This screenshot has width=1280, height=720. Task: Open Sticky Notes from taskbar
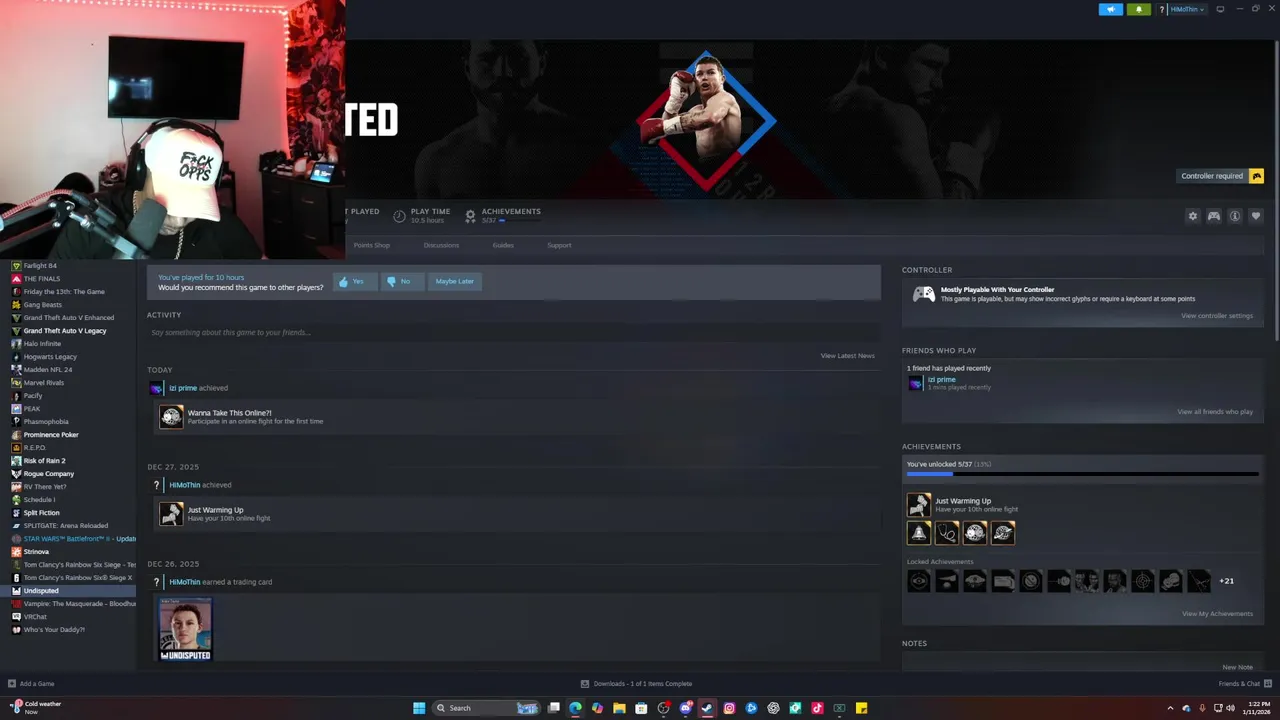861,708
